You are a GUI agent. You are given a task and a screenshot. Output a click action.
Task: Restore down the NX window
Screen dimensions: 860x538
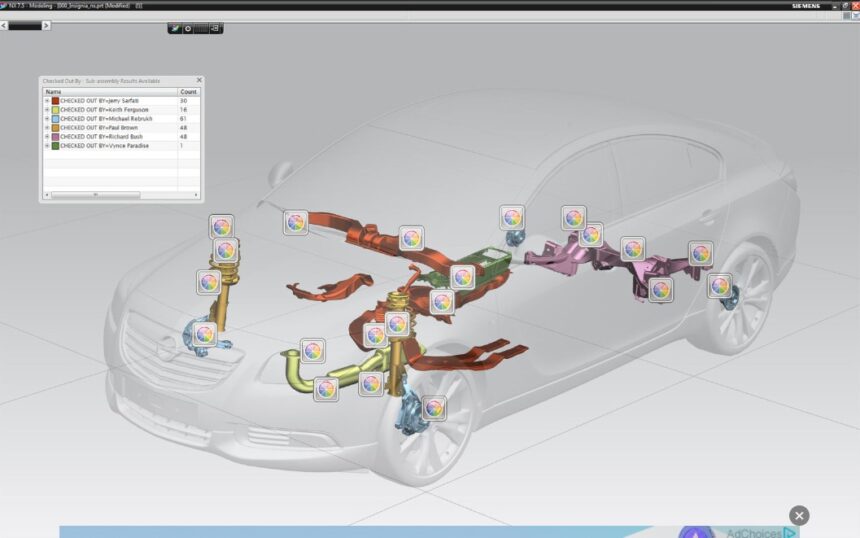(845, 6)
